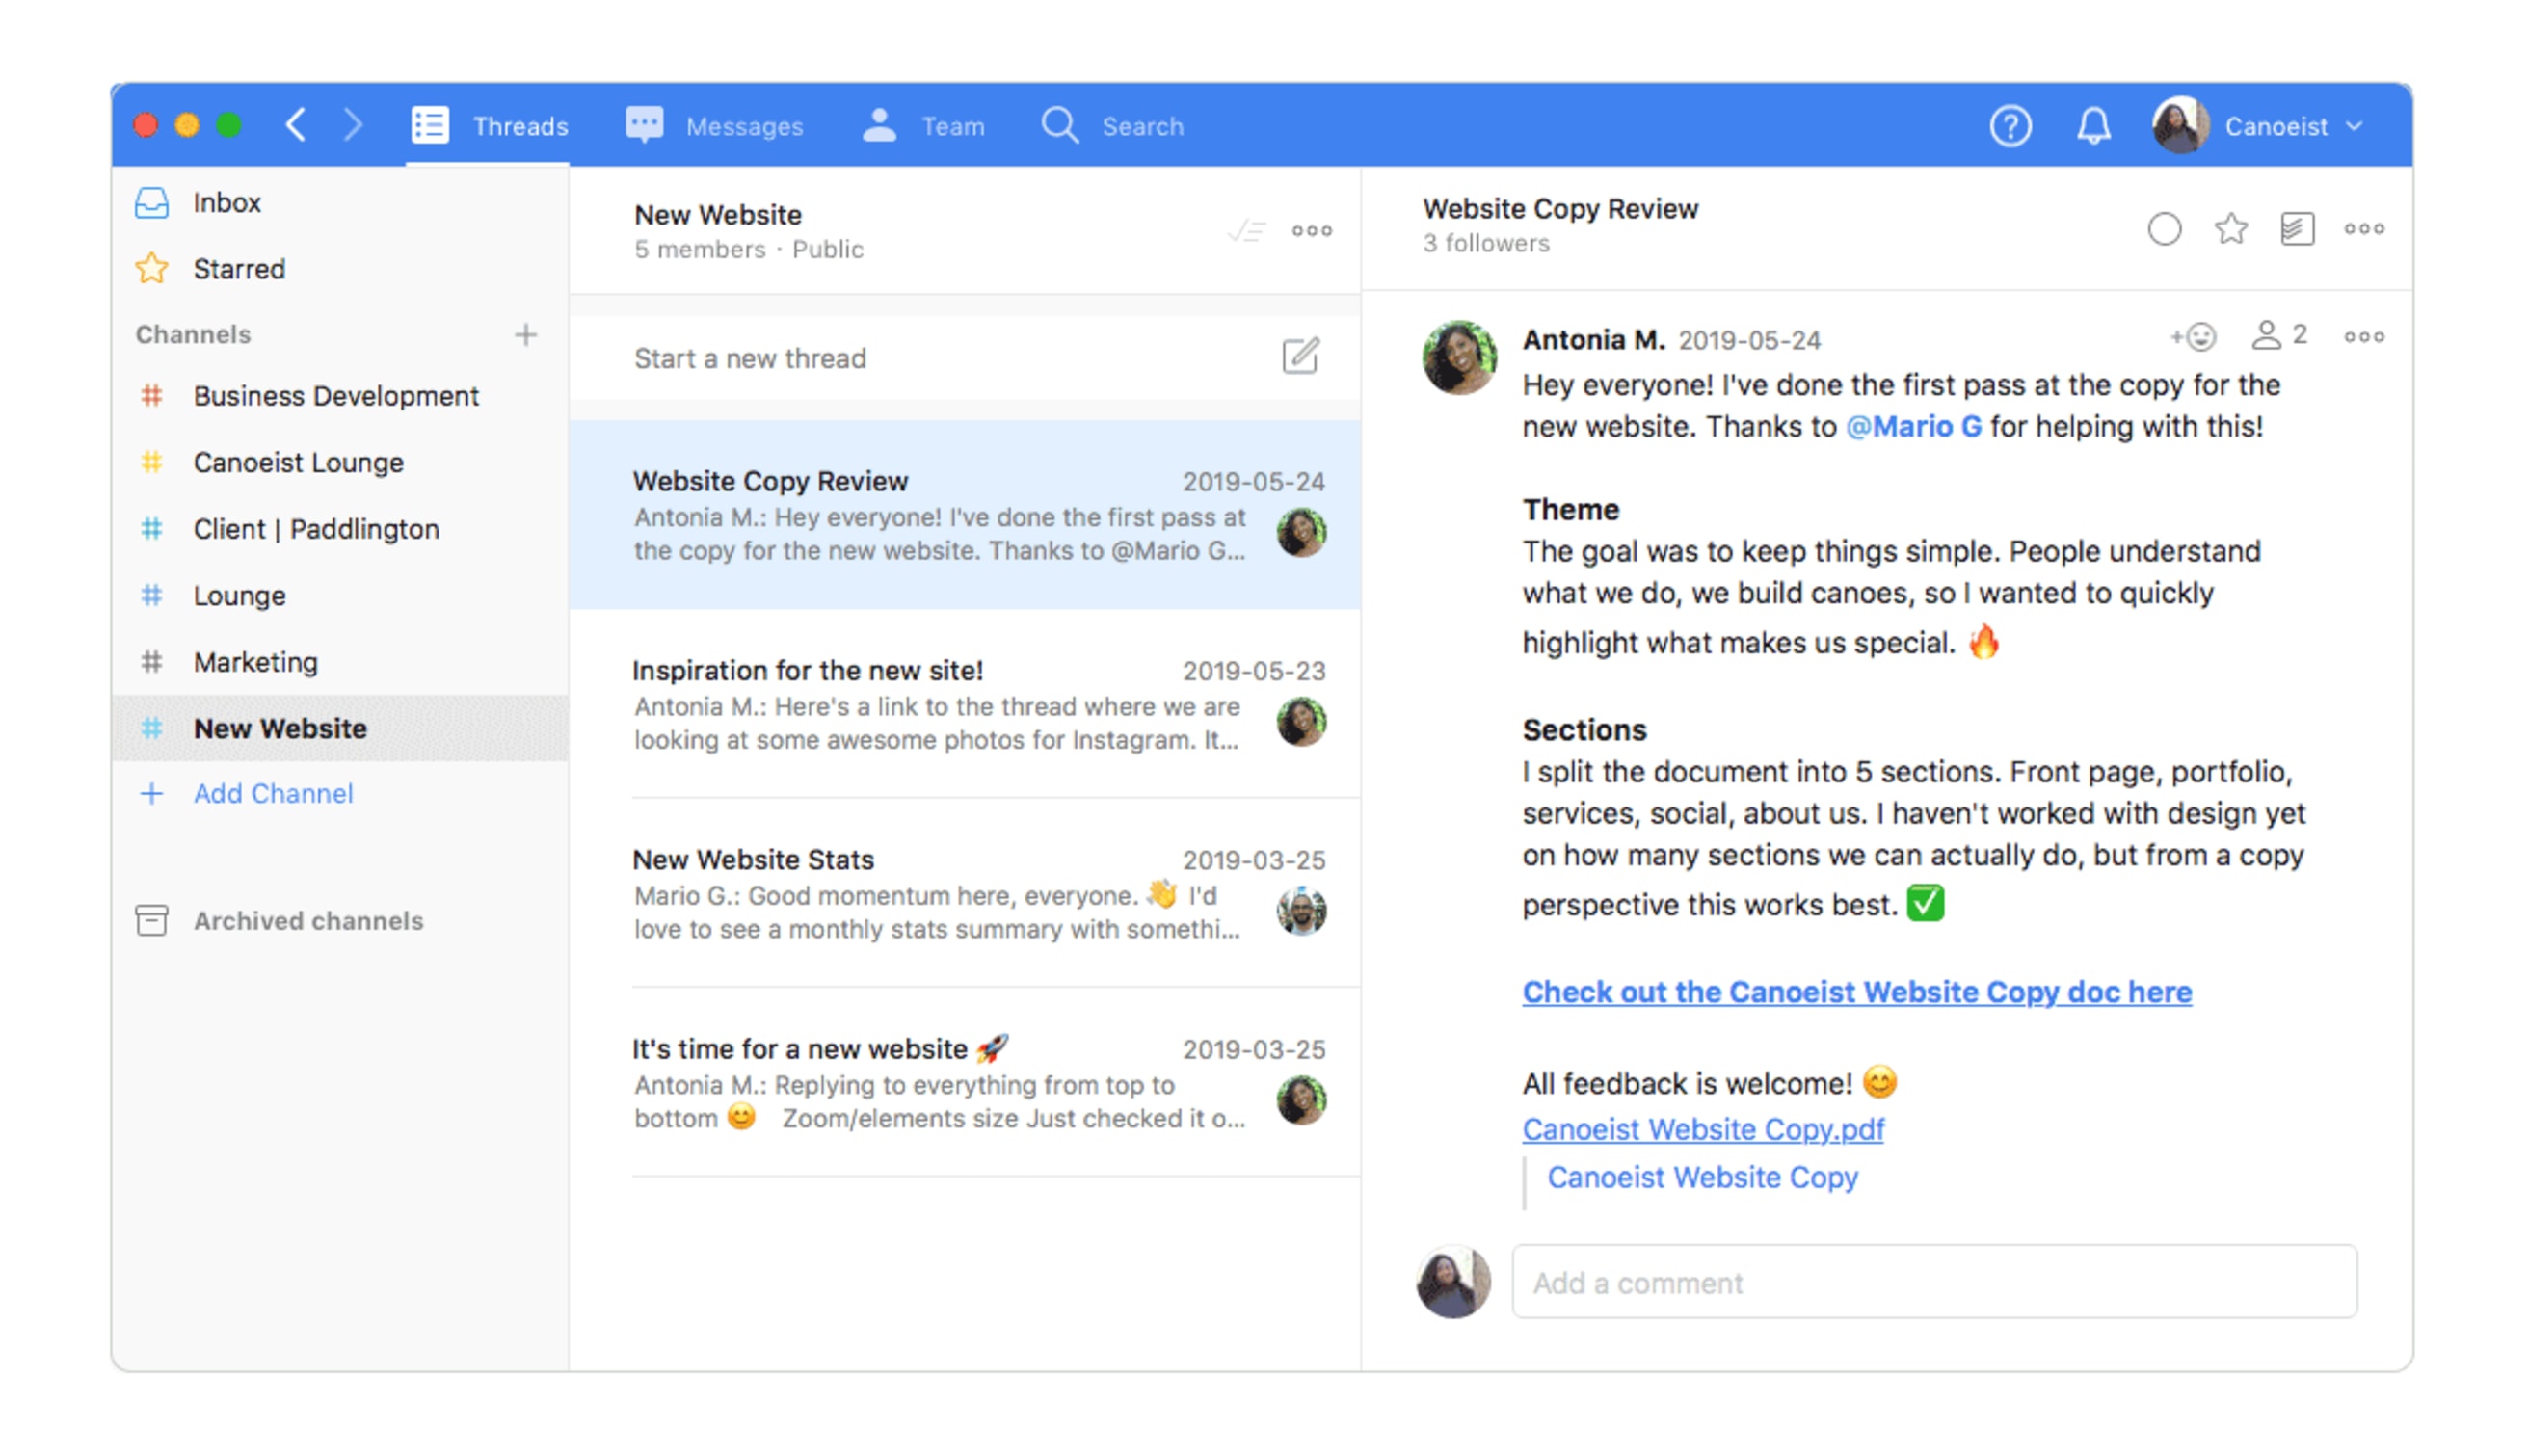Open the Canoeist workspace dropdown

click(x=2290, y=125)
